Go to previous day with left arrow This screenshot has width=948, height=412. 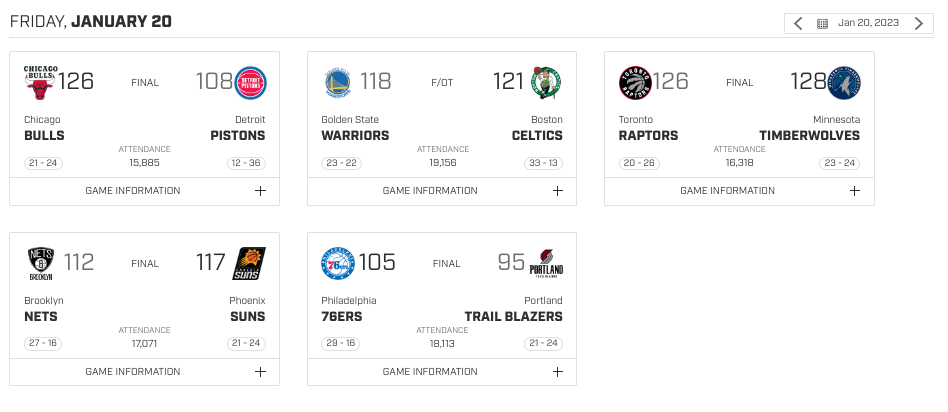click(x=798, y=24)
